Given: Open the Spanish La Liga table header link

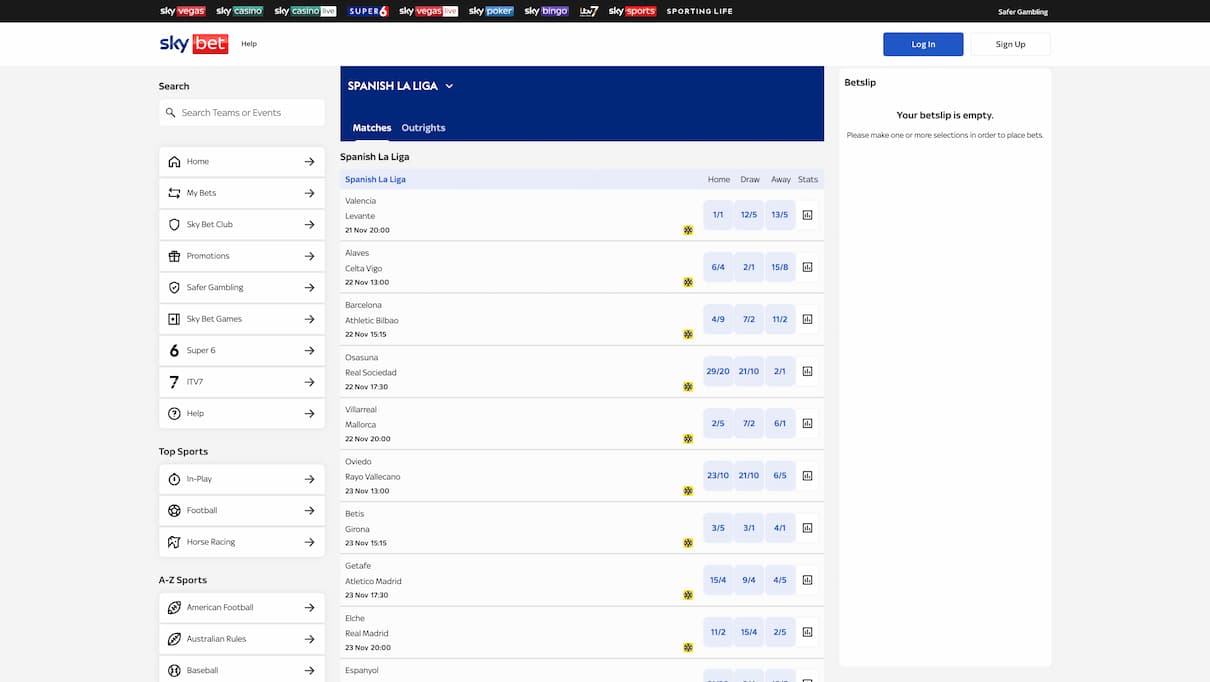Looking at the screenshot, I should pos(375,179).
